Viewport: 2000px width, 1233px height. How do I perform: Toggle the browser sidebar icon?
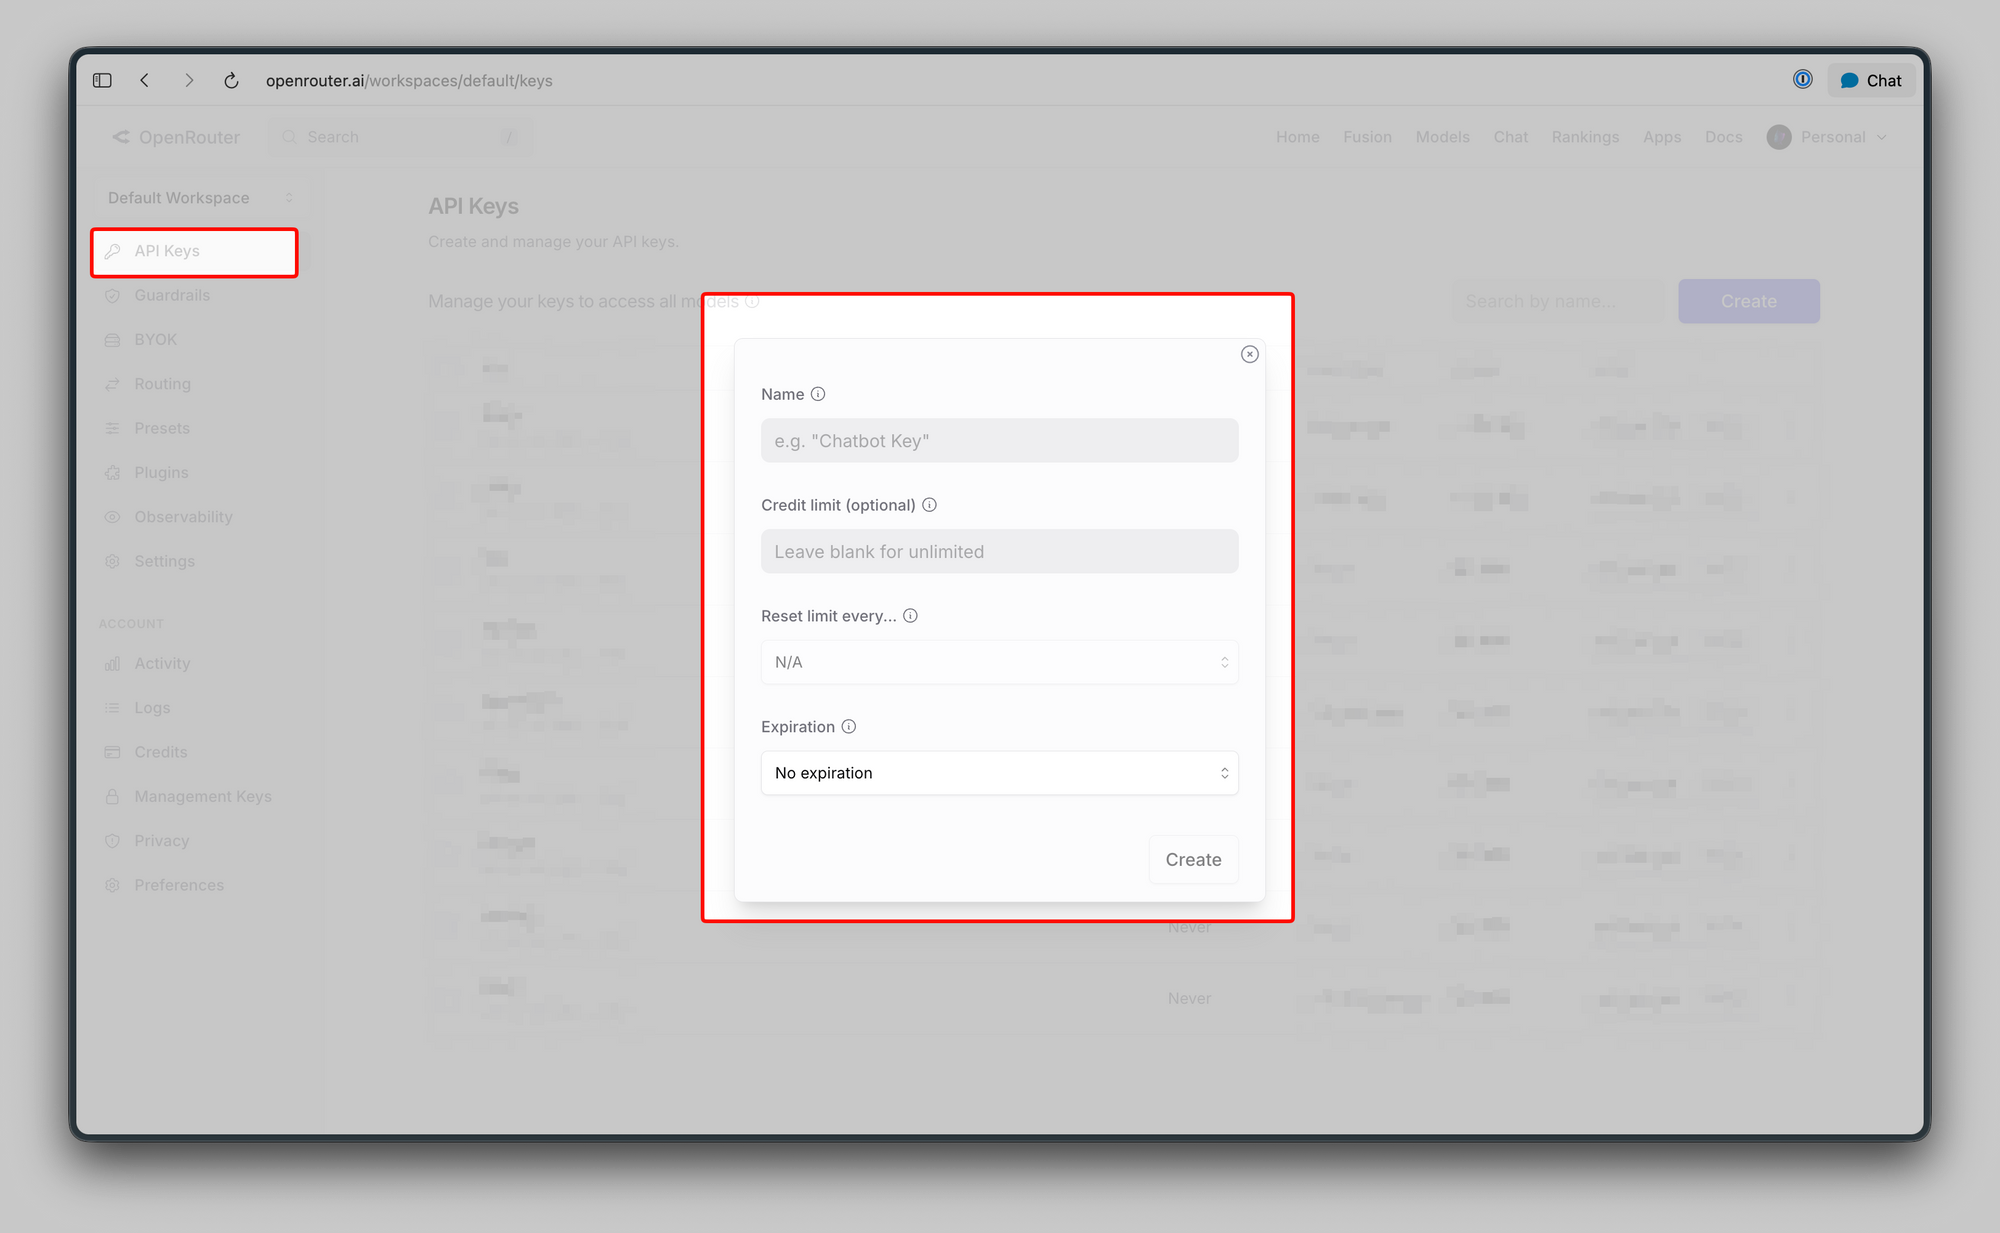[x=102, y=81]
